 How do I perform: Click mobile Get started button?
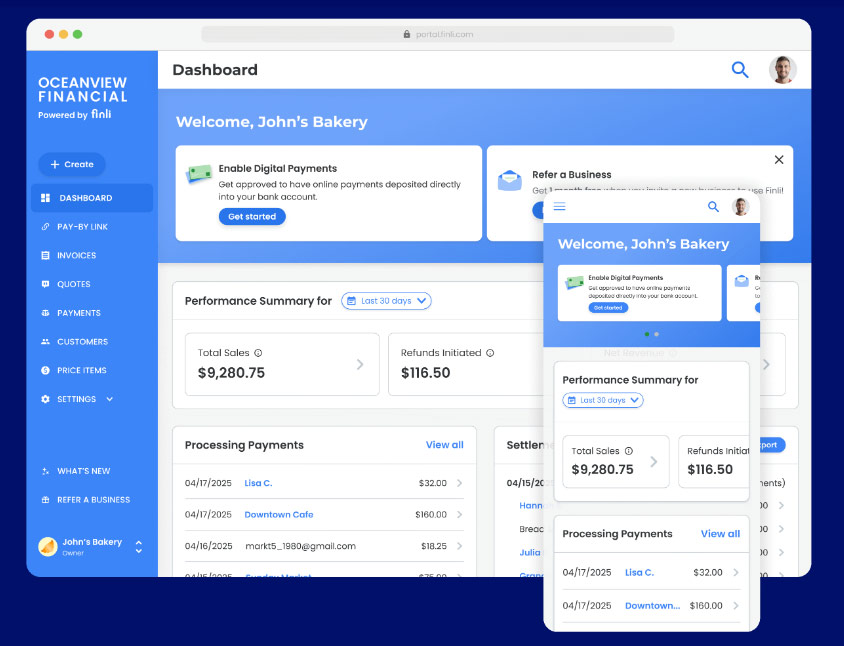tap(608, 308)
